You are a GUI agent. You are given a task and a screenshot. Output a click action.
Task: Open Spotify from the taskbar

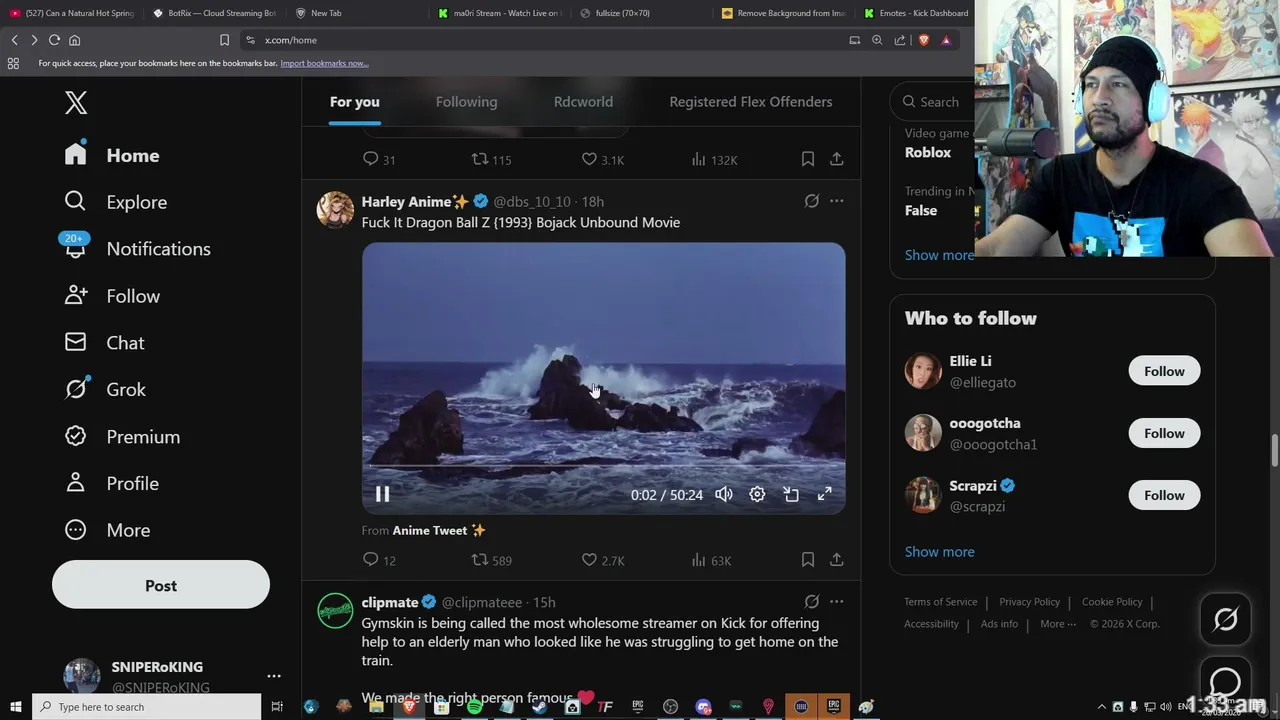(474, 707)
